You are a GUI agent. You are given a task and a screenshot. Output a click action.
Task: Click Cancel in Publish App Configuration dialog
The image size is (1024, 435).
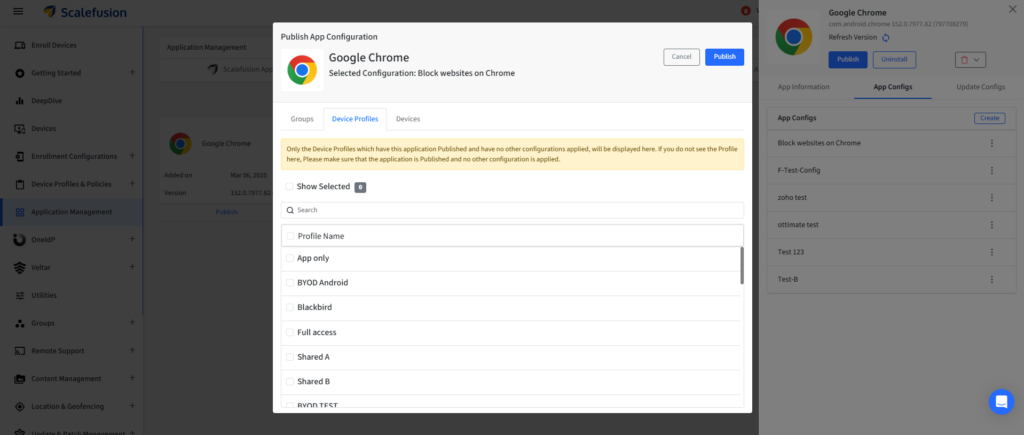tap(681, 57)
